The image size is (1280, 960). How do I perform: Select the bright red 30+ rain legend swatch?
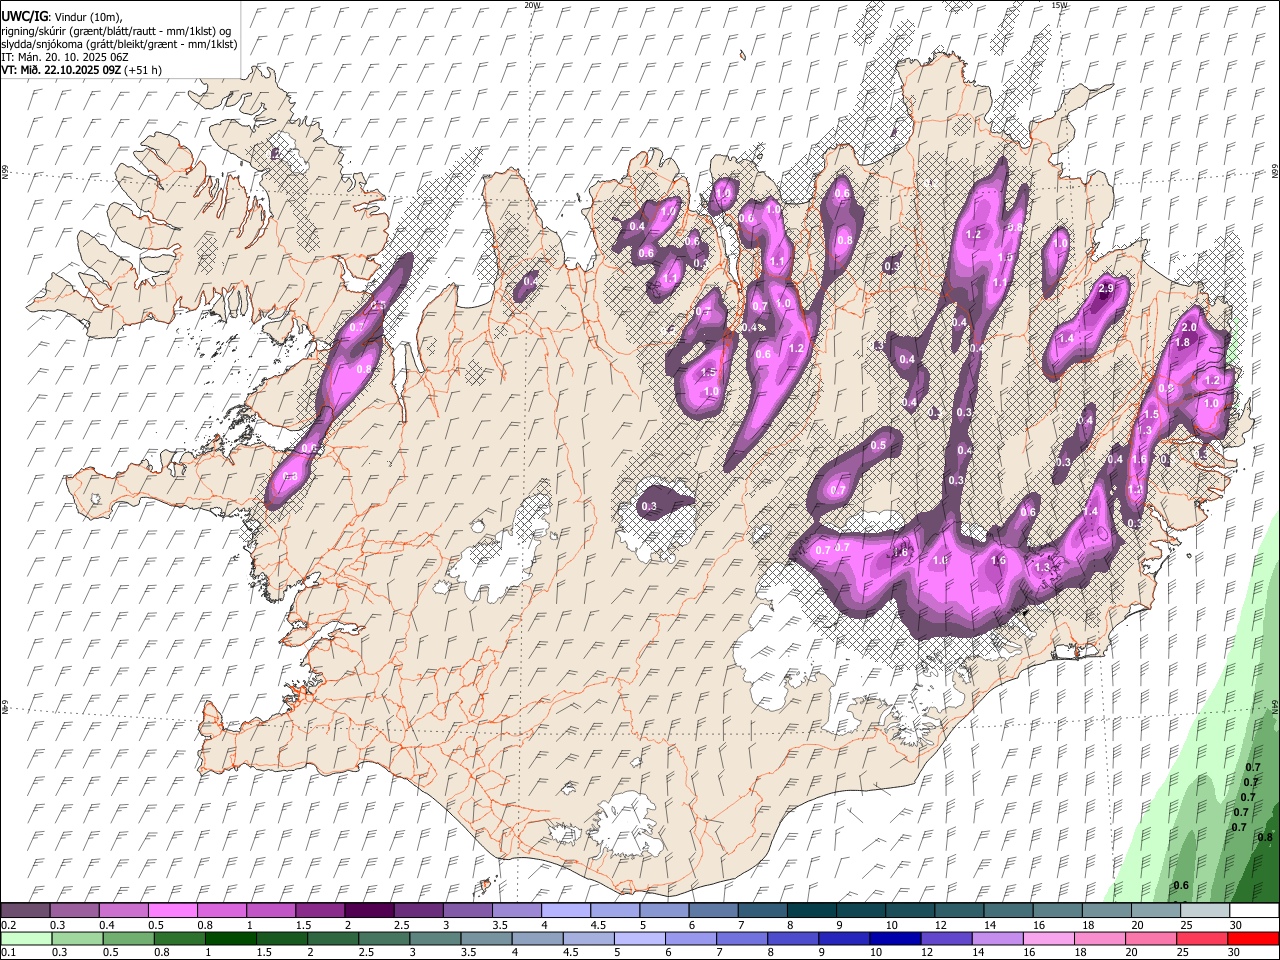click(x=1252, y=939)
